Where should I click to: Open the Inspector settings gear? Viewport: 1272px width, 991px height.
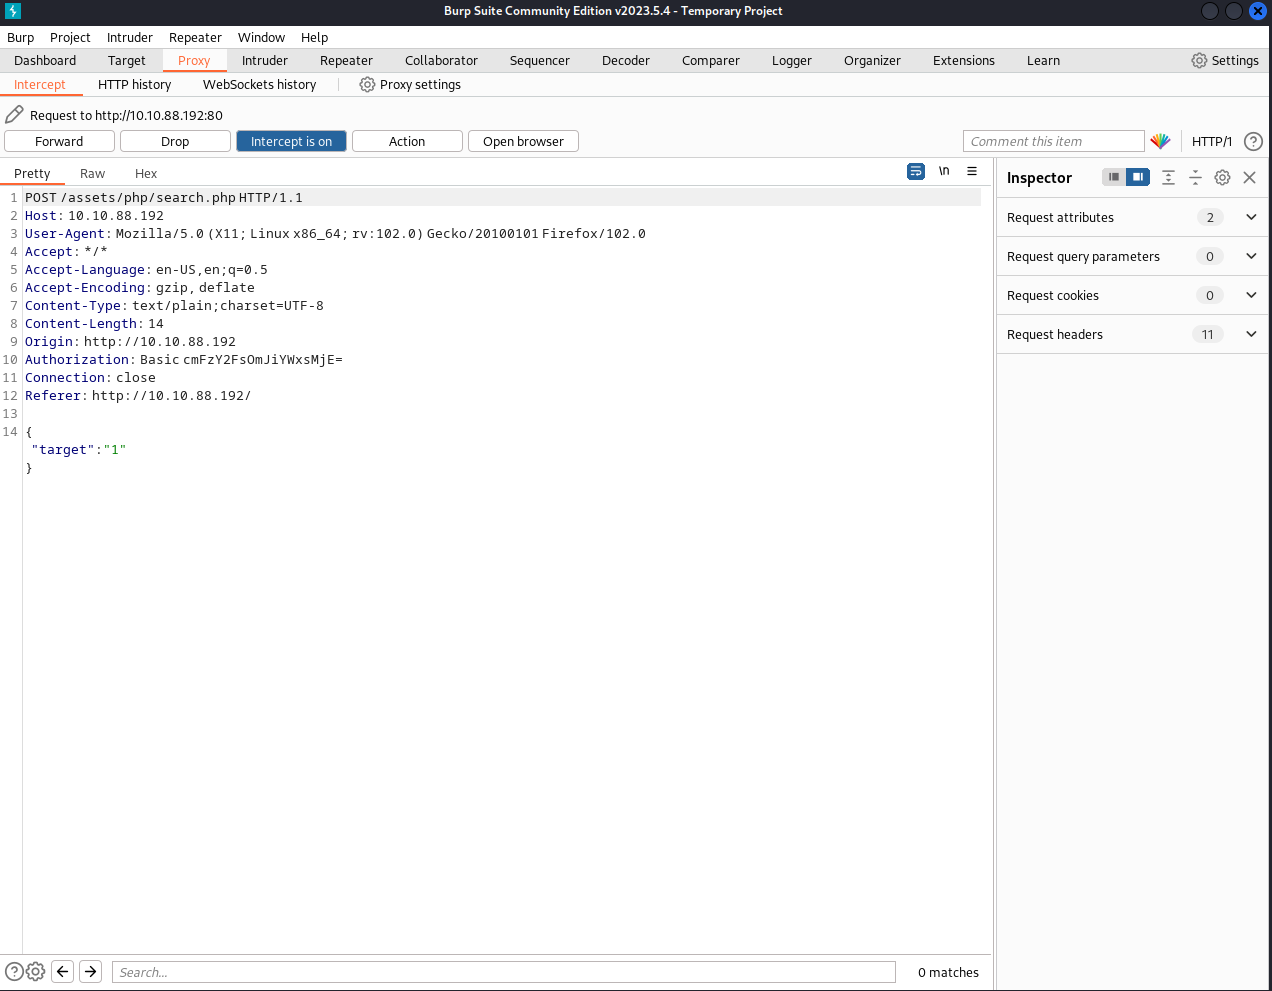tap(1222, 177)
